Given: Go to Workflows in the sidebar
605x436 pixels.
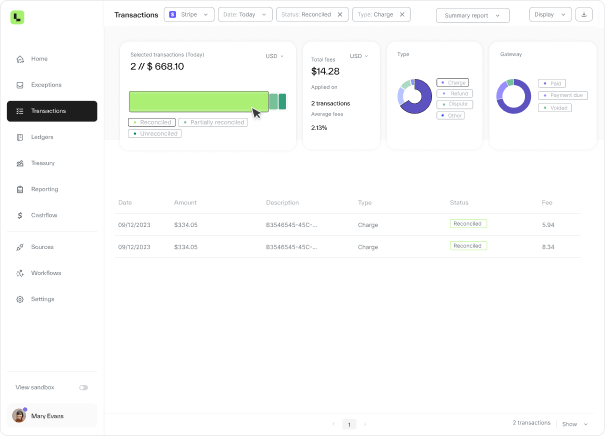Looking at the screenshot, I should 46,273.
